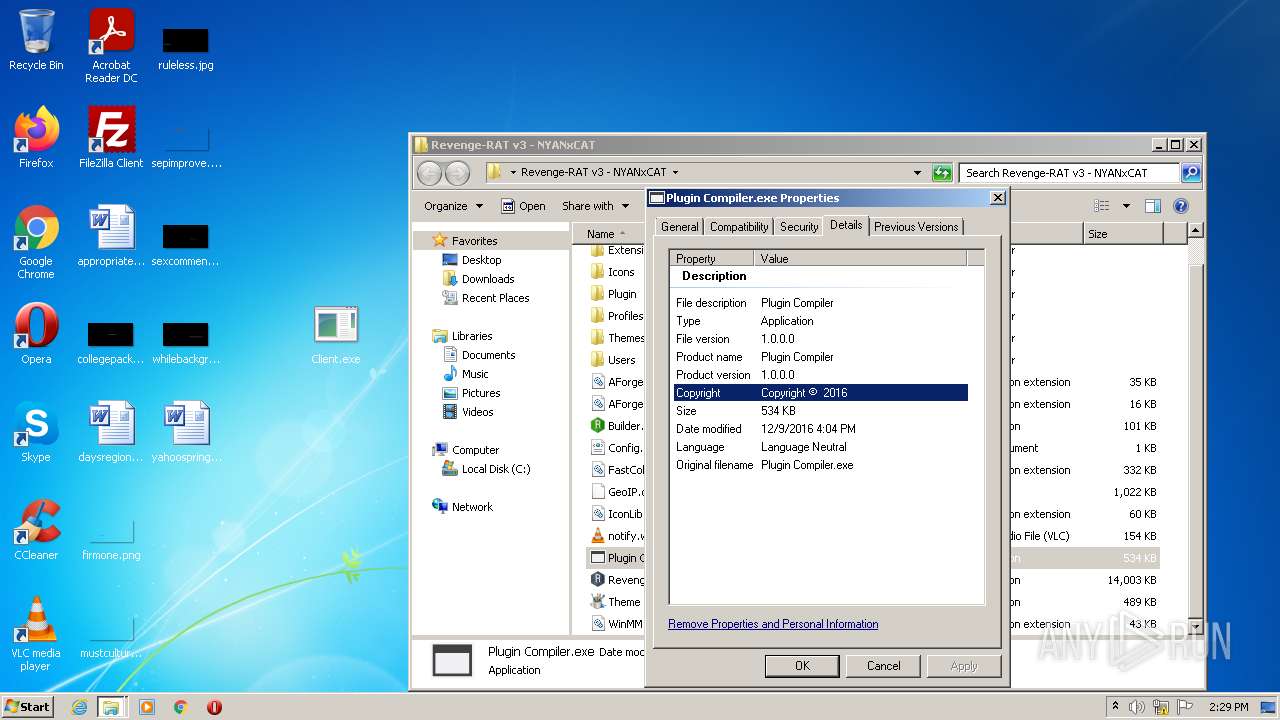The height and width of the screenshot is (720, 1280).
Task: Open Pictures library
Action: pos(481,393)
